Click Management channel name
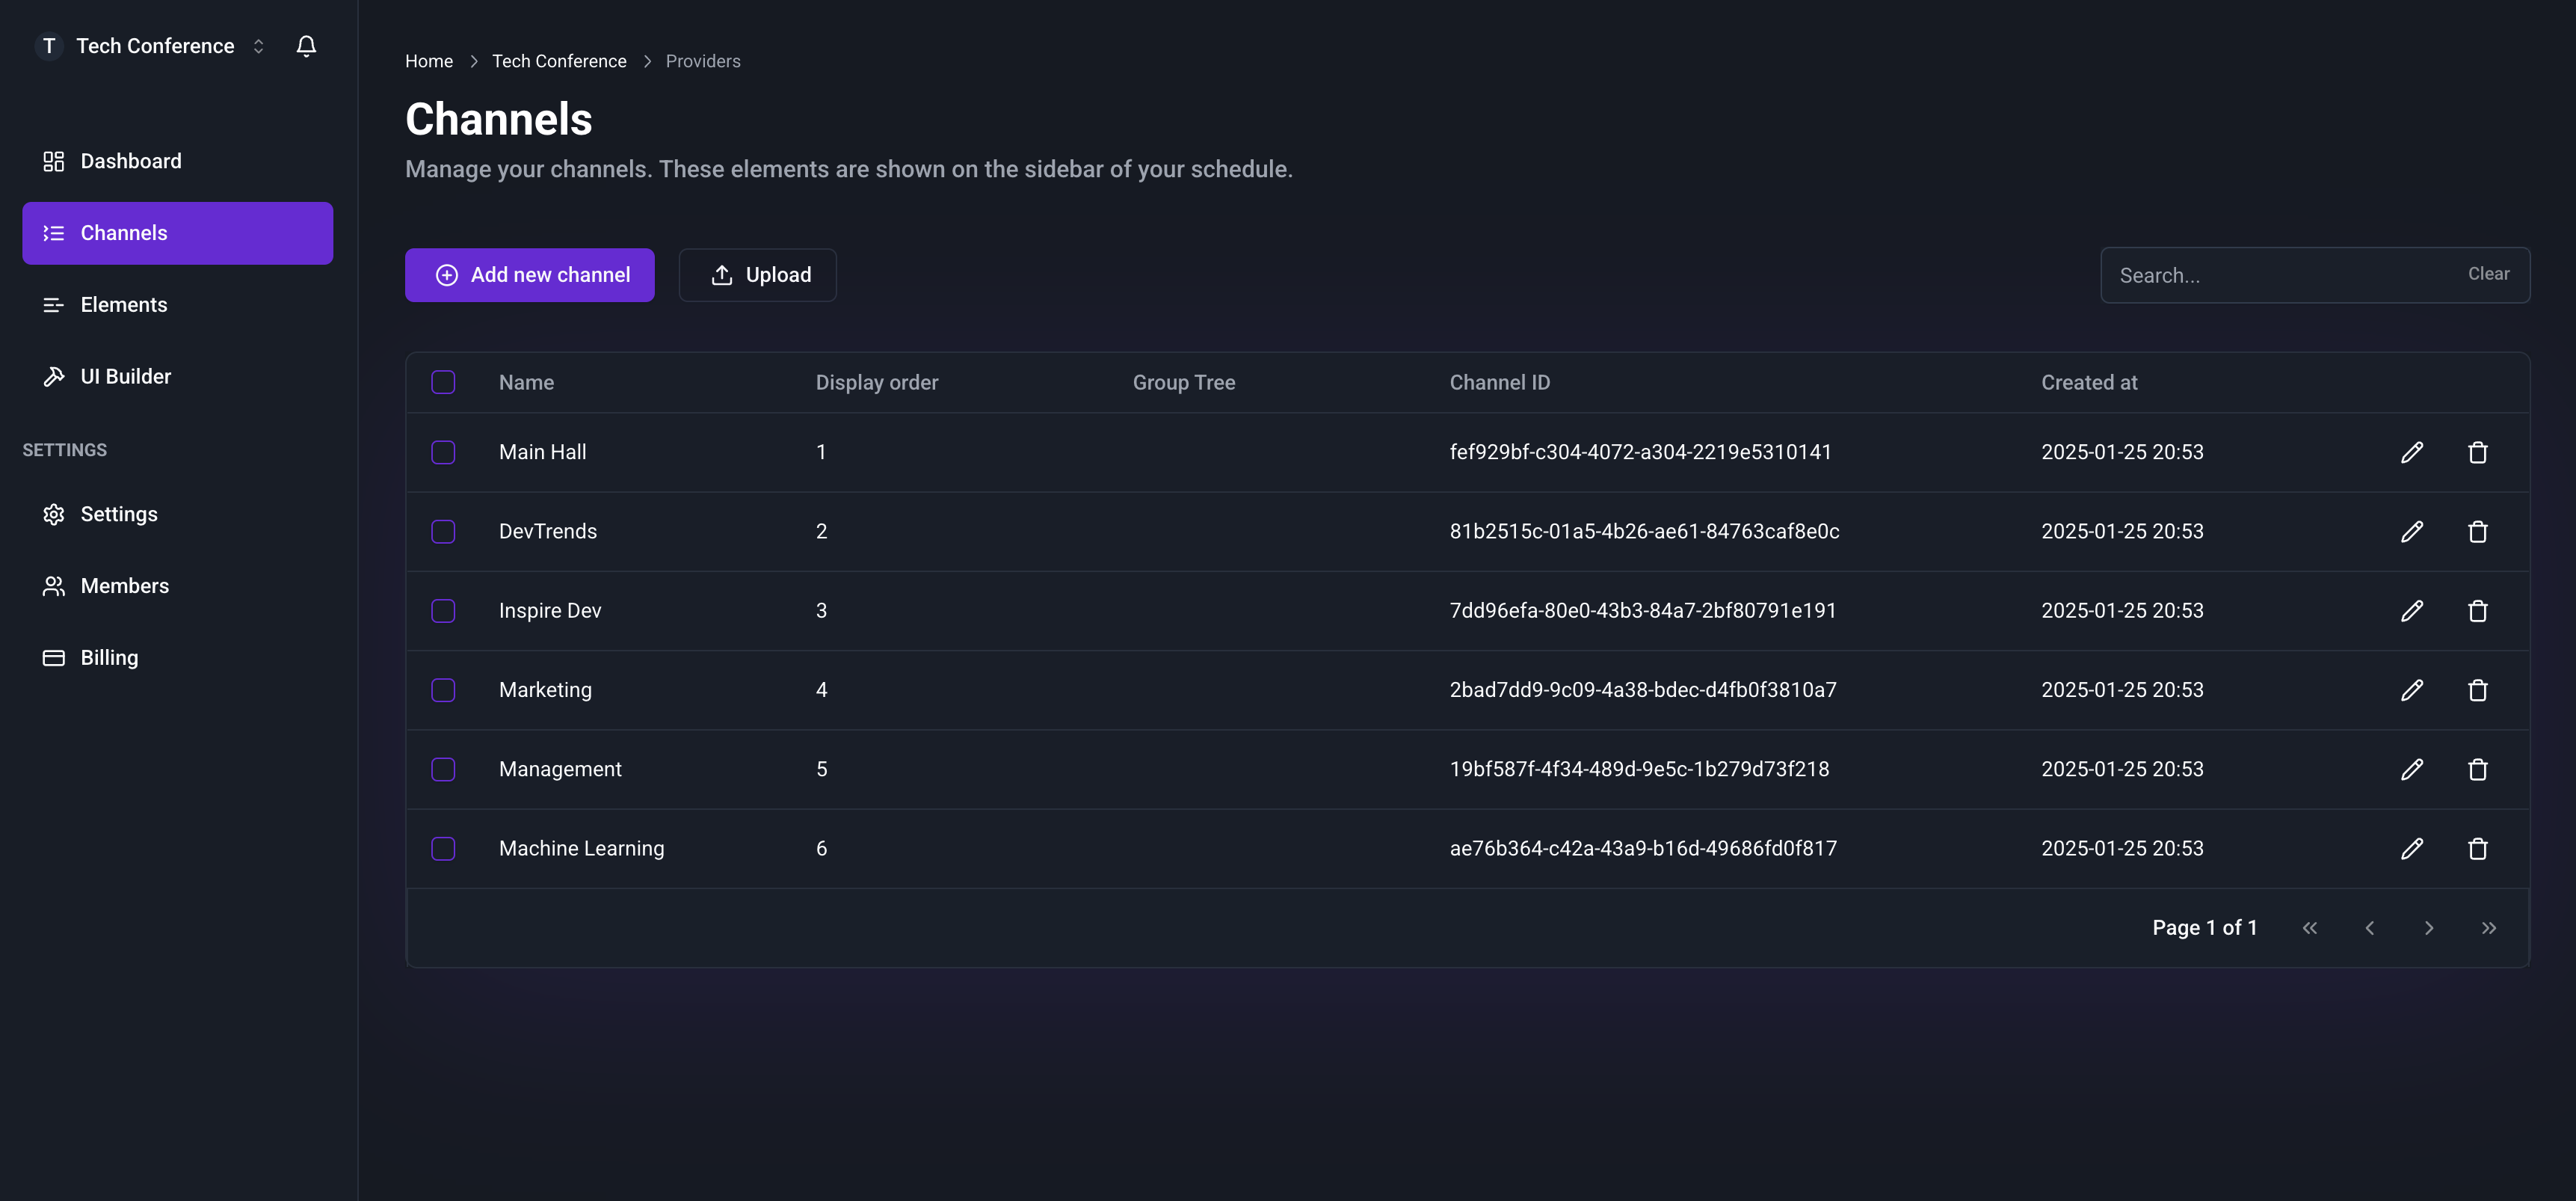2576x1201 pixels. point(560,769)
